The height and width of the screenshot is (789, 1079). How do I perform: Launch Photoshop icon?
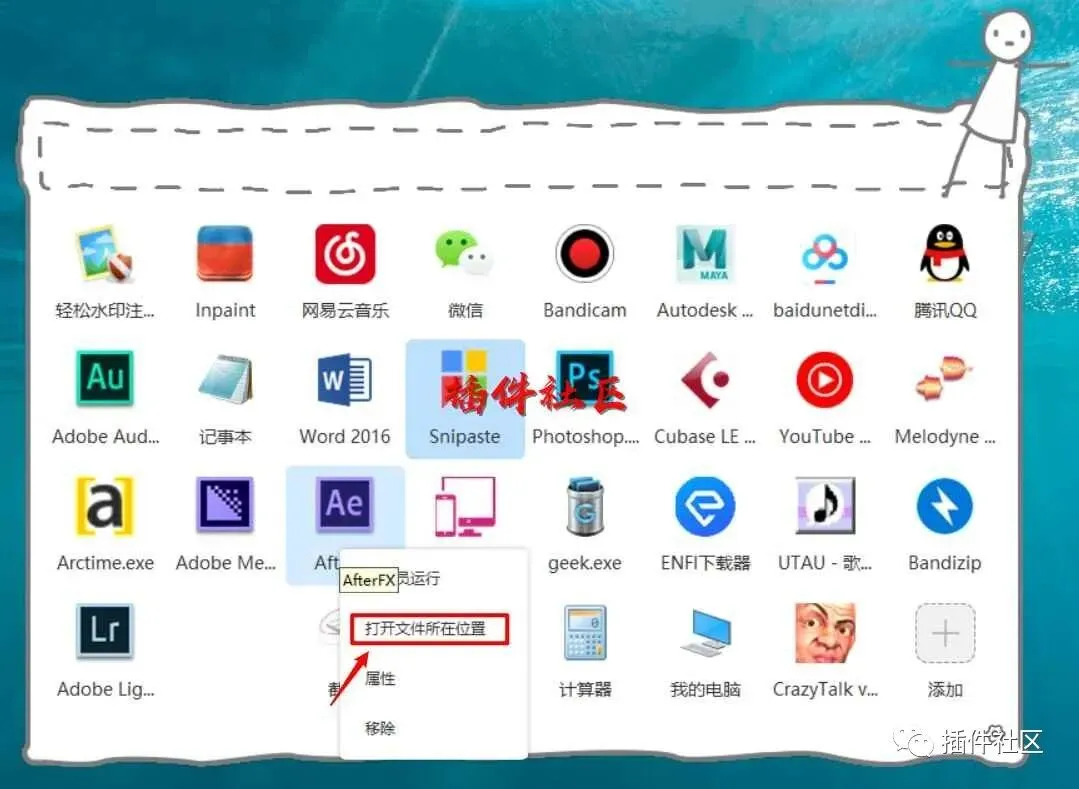584,379
